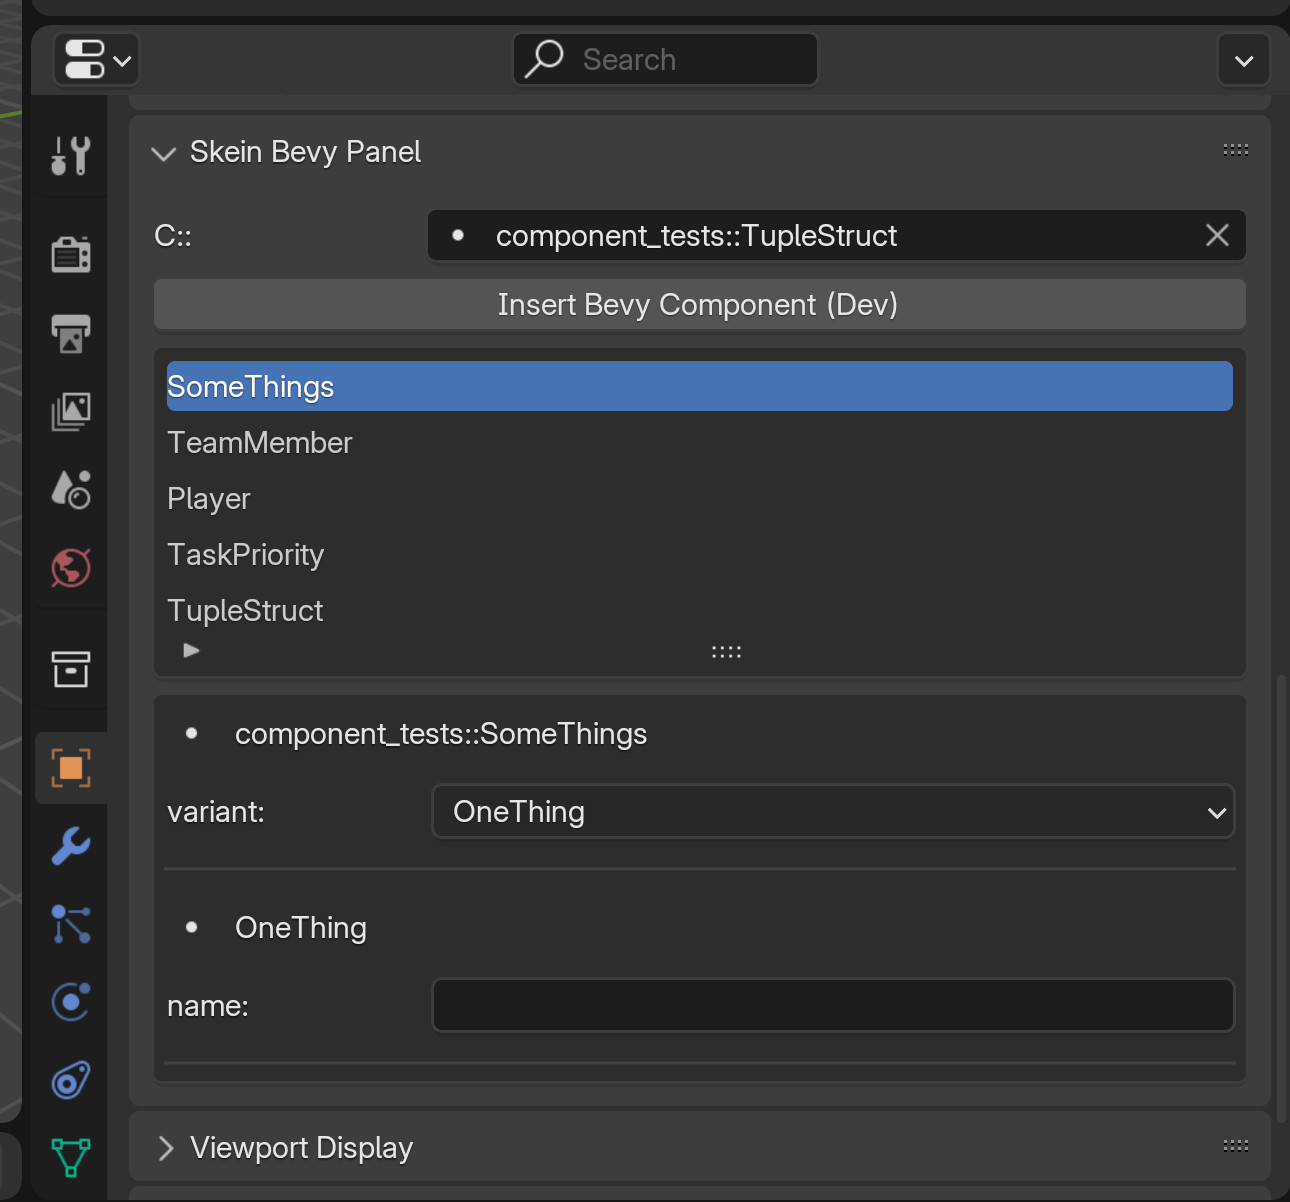Screen dimensions: 1290x1202
Task: Click the properties Search field
Action: (x=665, y=60)
